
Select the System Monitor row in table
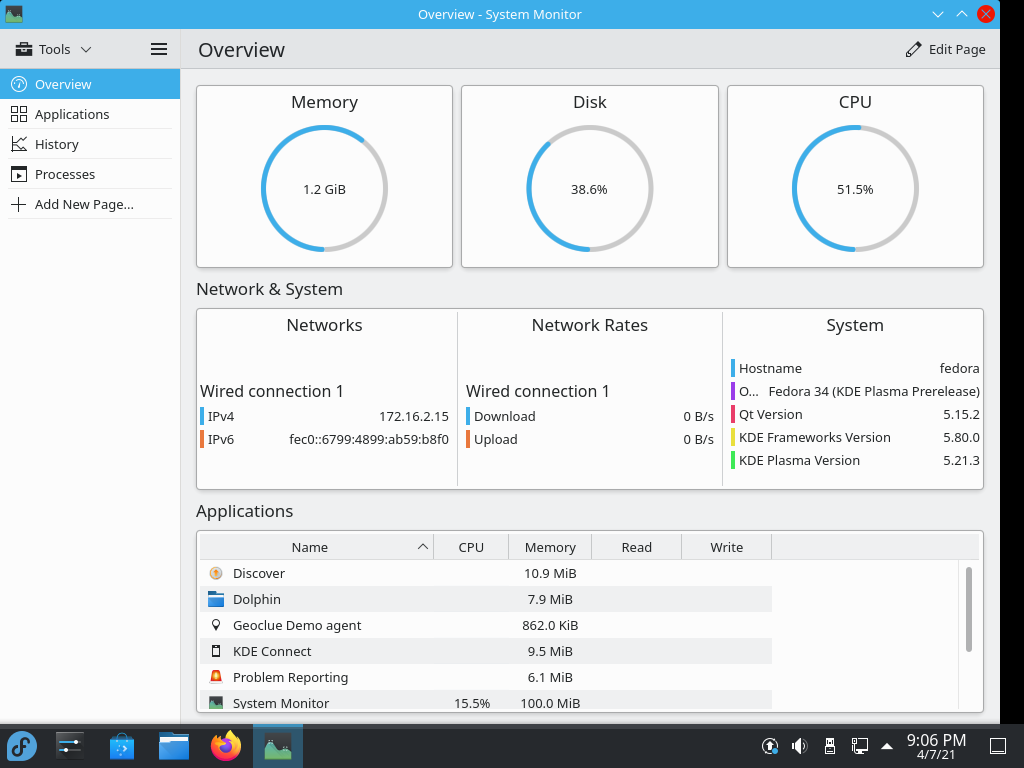[485, 702]
